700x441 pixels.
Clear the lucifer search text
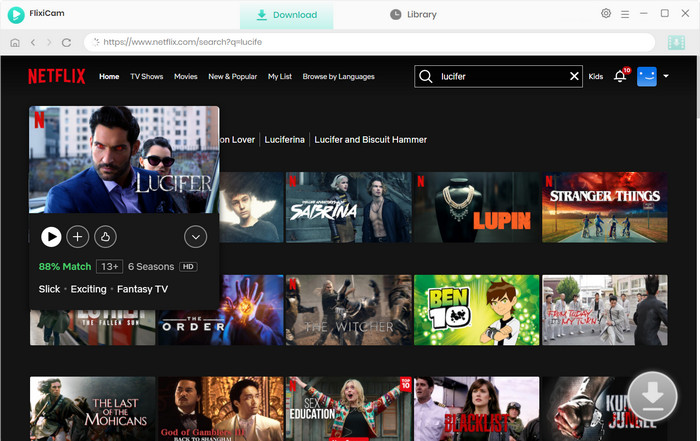point(574,76)
